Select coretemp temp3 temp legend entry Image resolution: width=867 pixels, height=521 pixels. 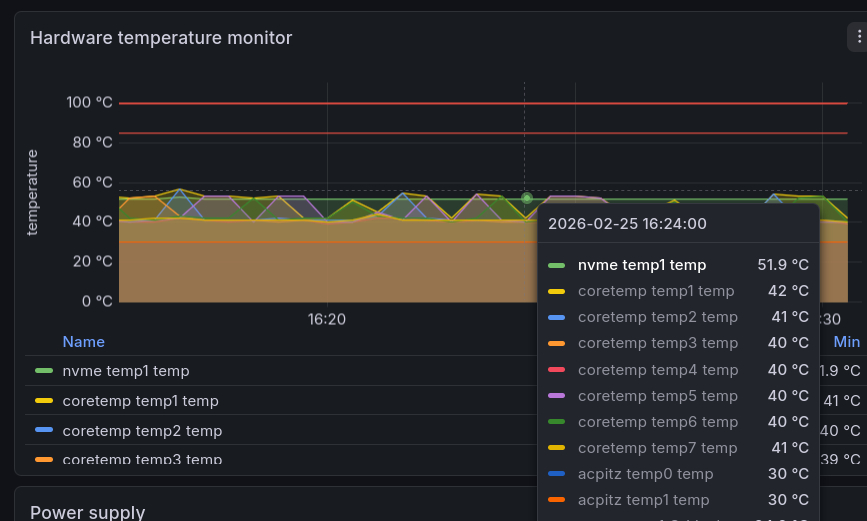pyautogui.click(x=142, y=460)
